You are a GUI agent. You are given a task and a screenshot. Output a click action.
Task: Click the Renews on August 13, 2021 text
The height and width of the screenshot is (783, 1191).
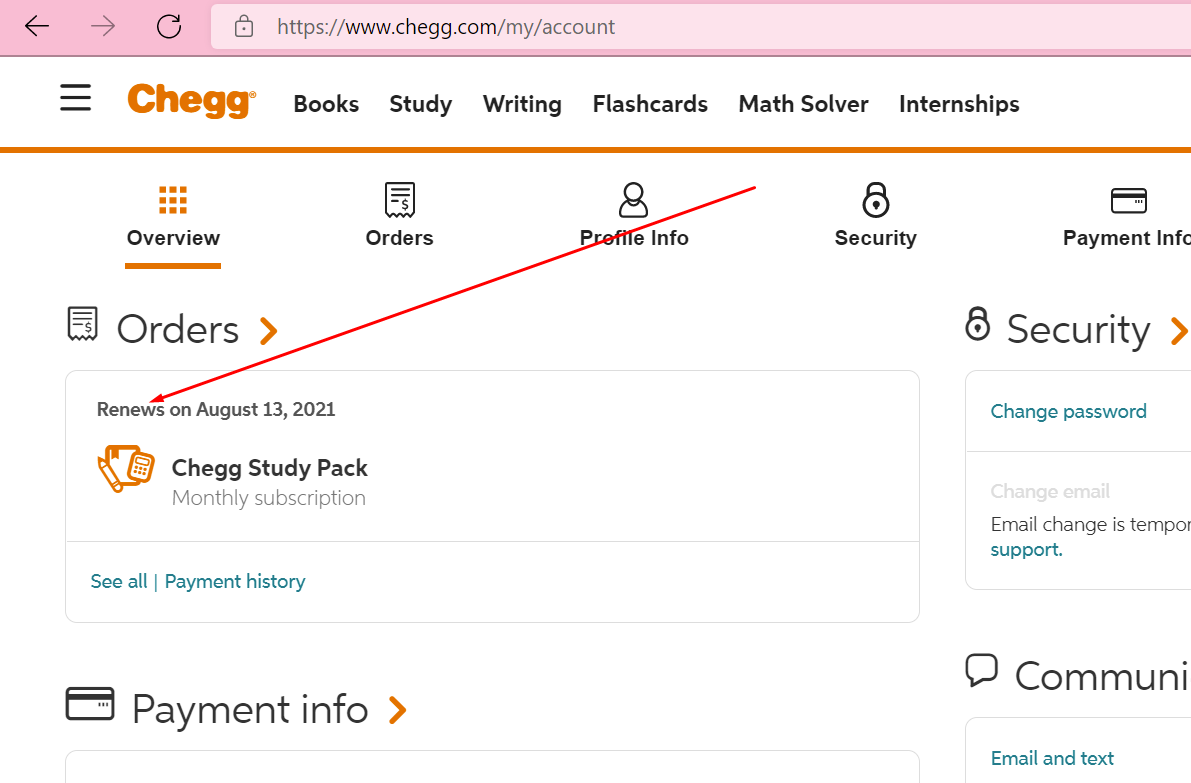216,409
